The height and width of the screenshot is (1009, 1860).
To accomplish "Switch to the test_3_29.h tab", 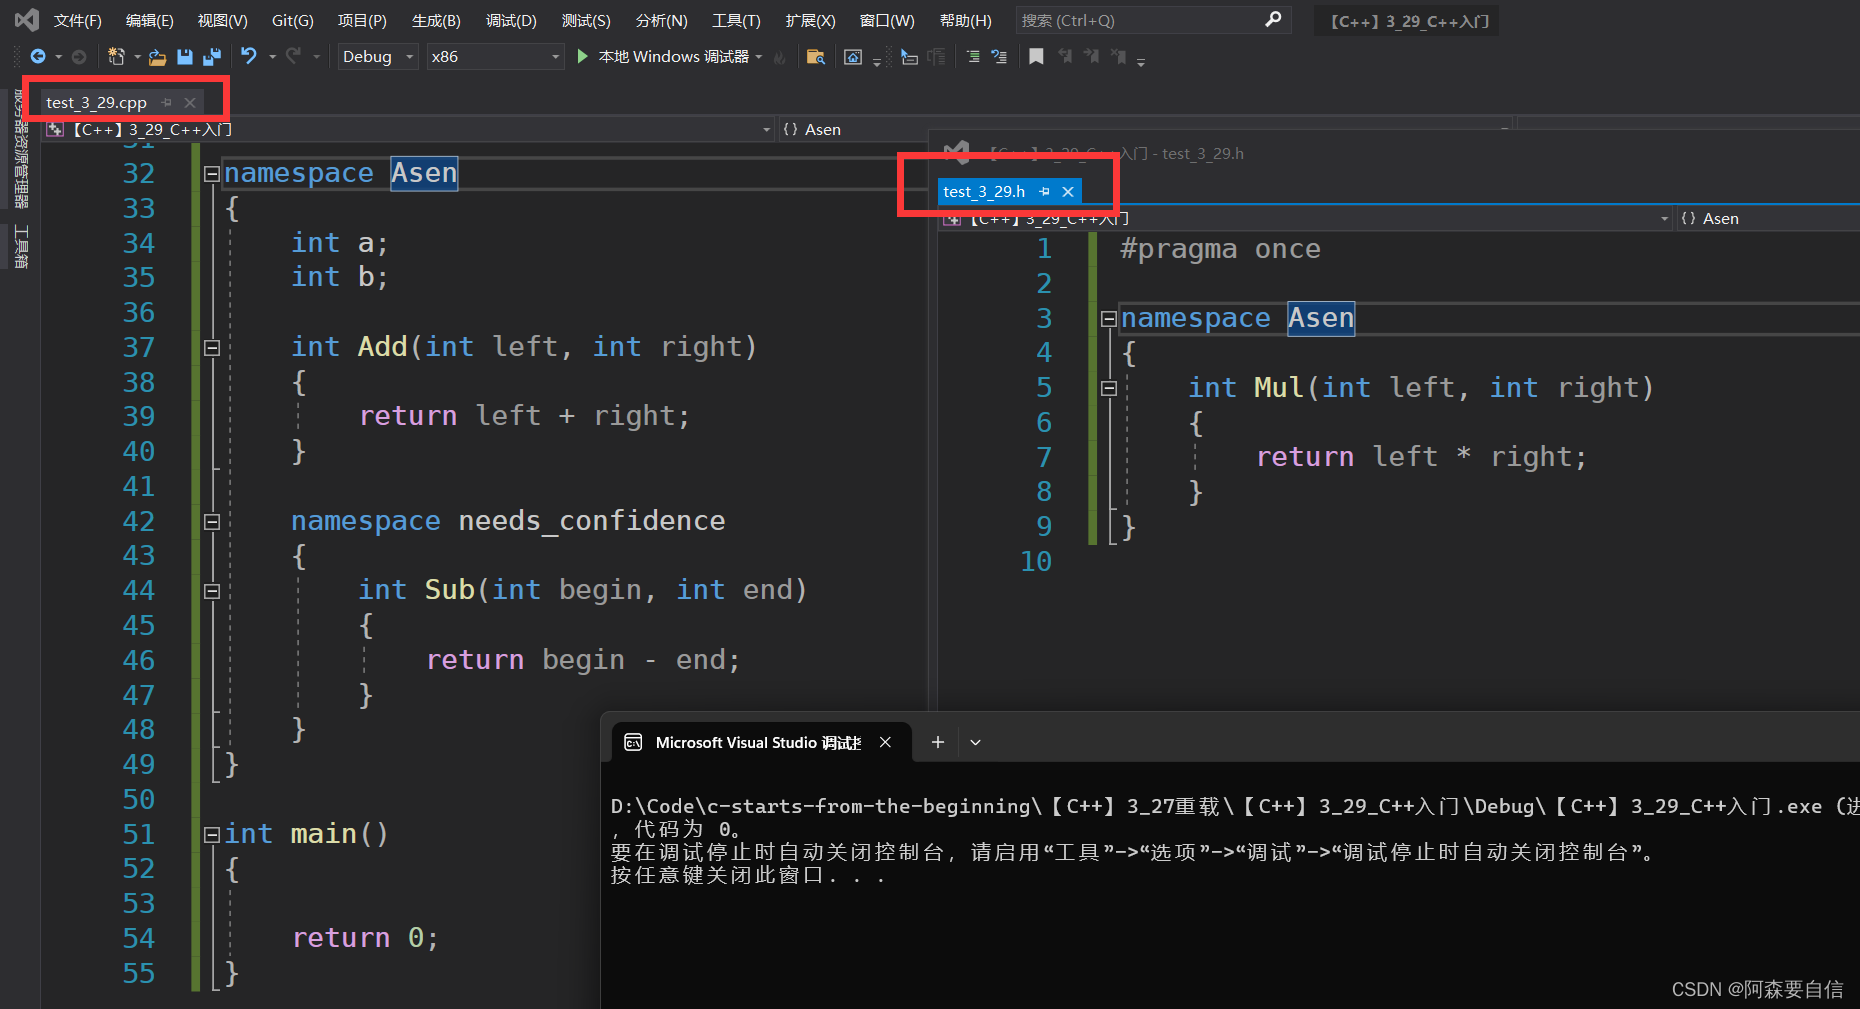I will 984,191.
